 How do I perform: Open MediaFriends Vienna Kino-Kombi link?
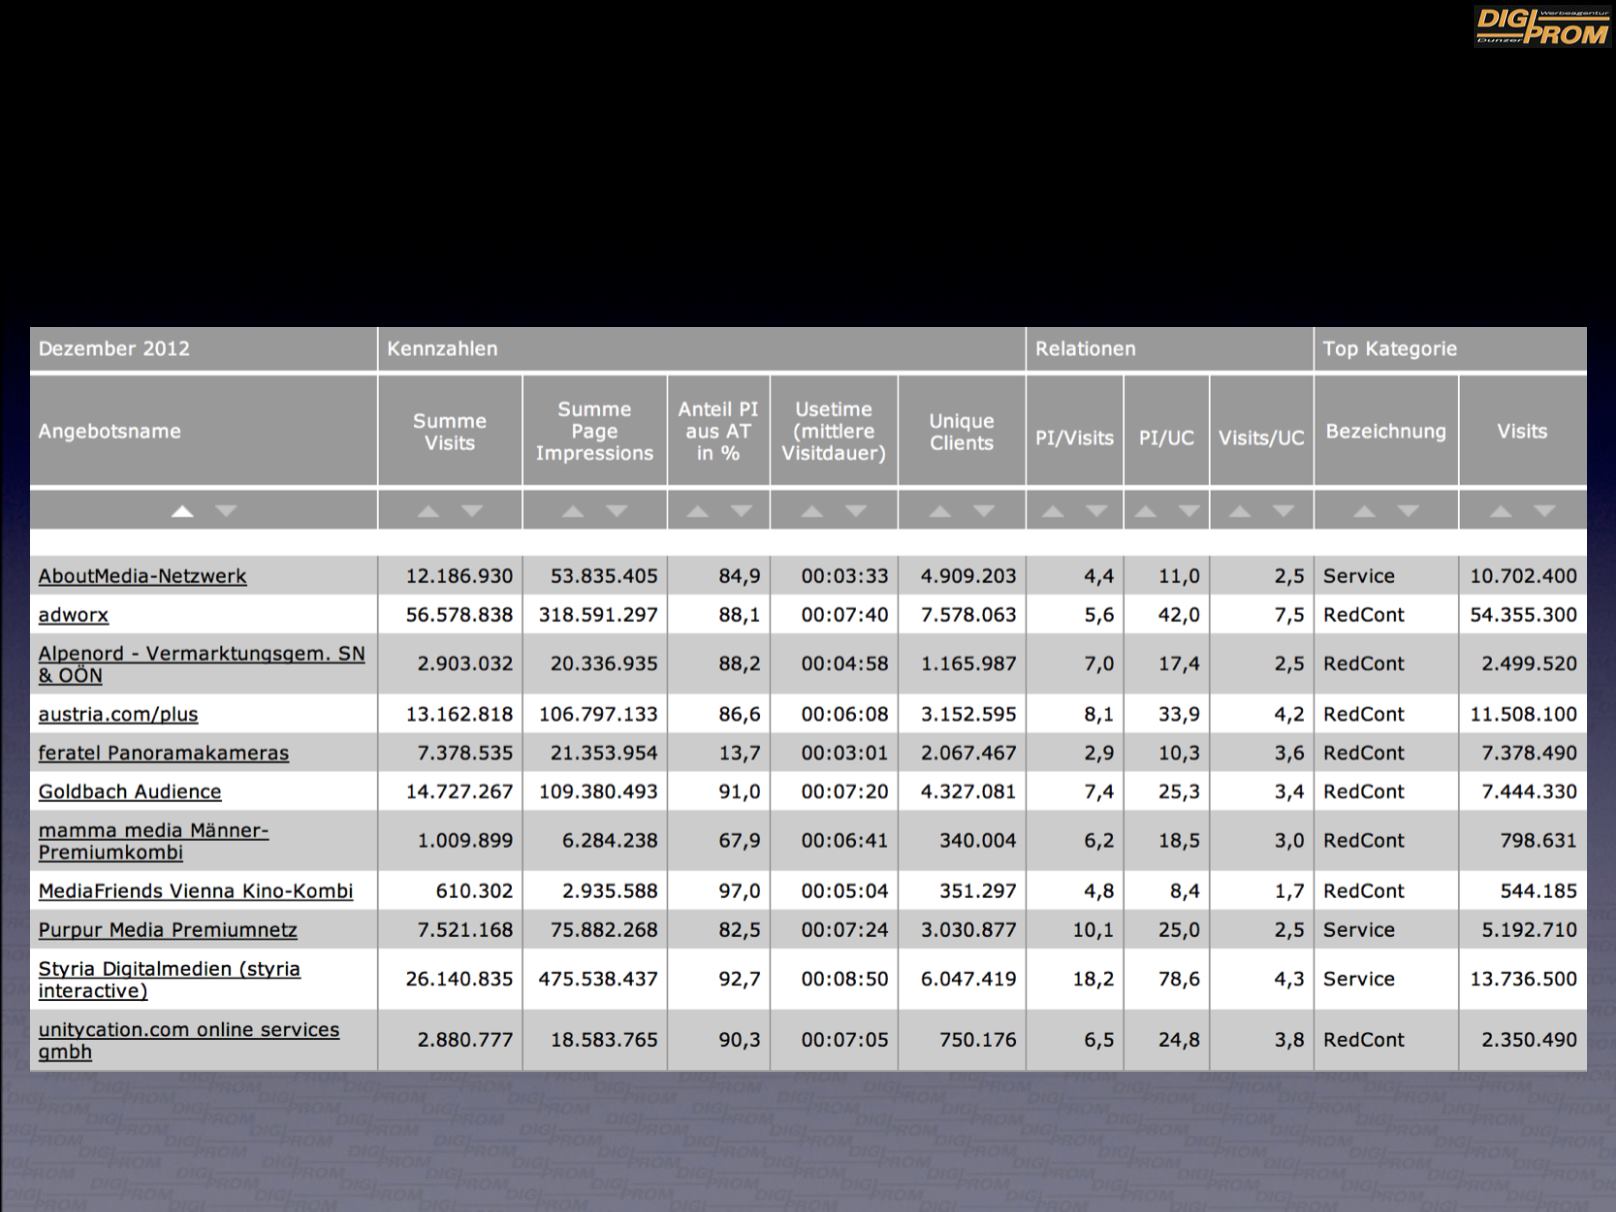pyautogui.click(x=195, y=891)
